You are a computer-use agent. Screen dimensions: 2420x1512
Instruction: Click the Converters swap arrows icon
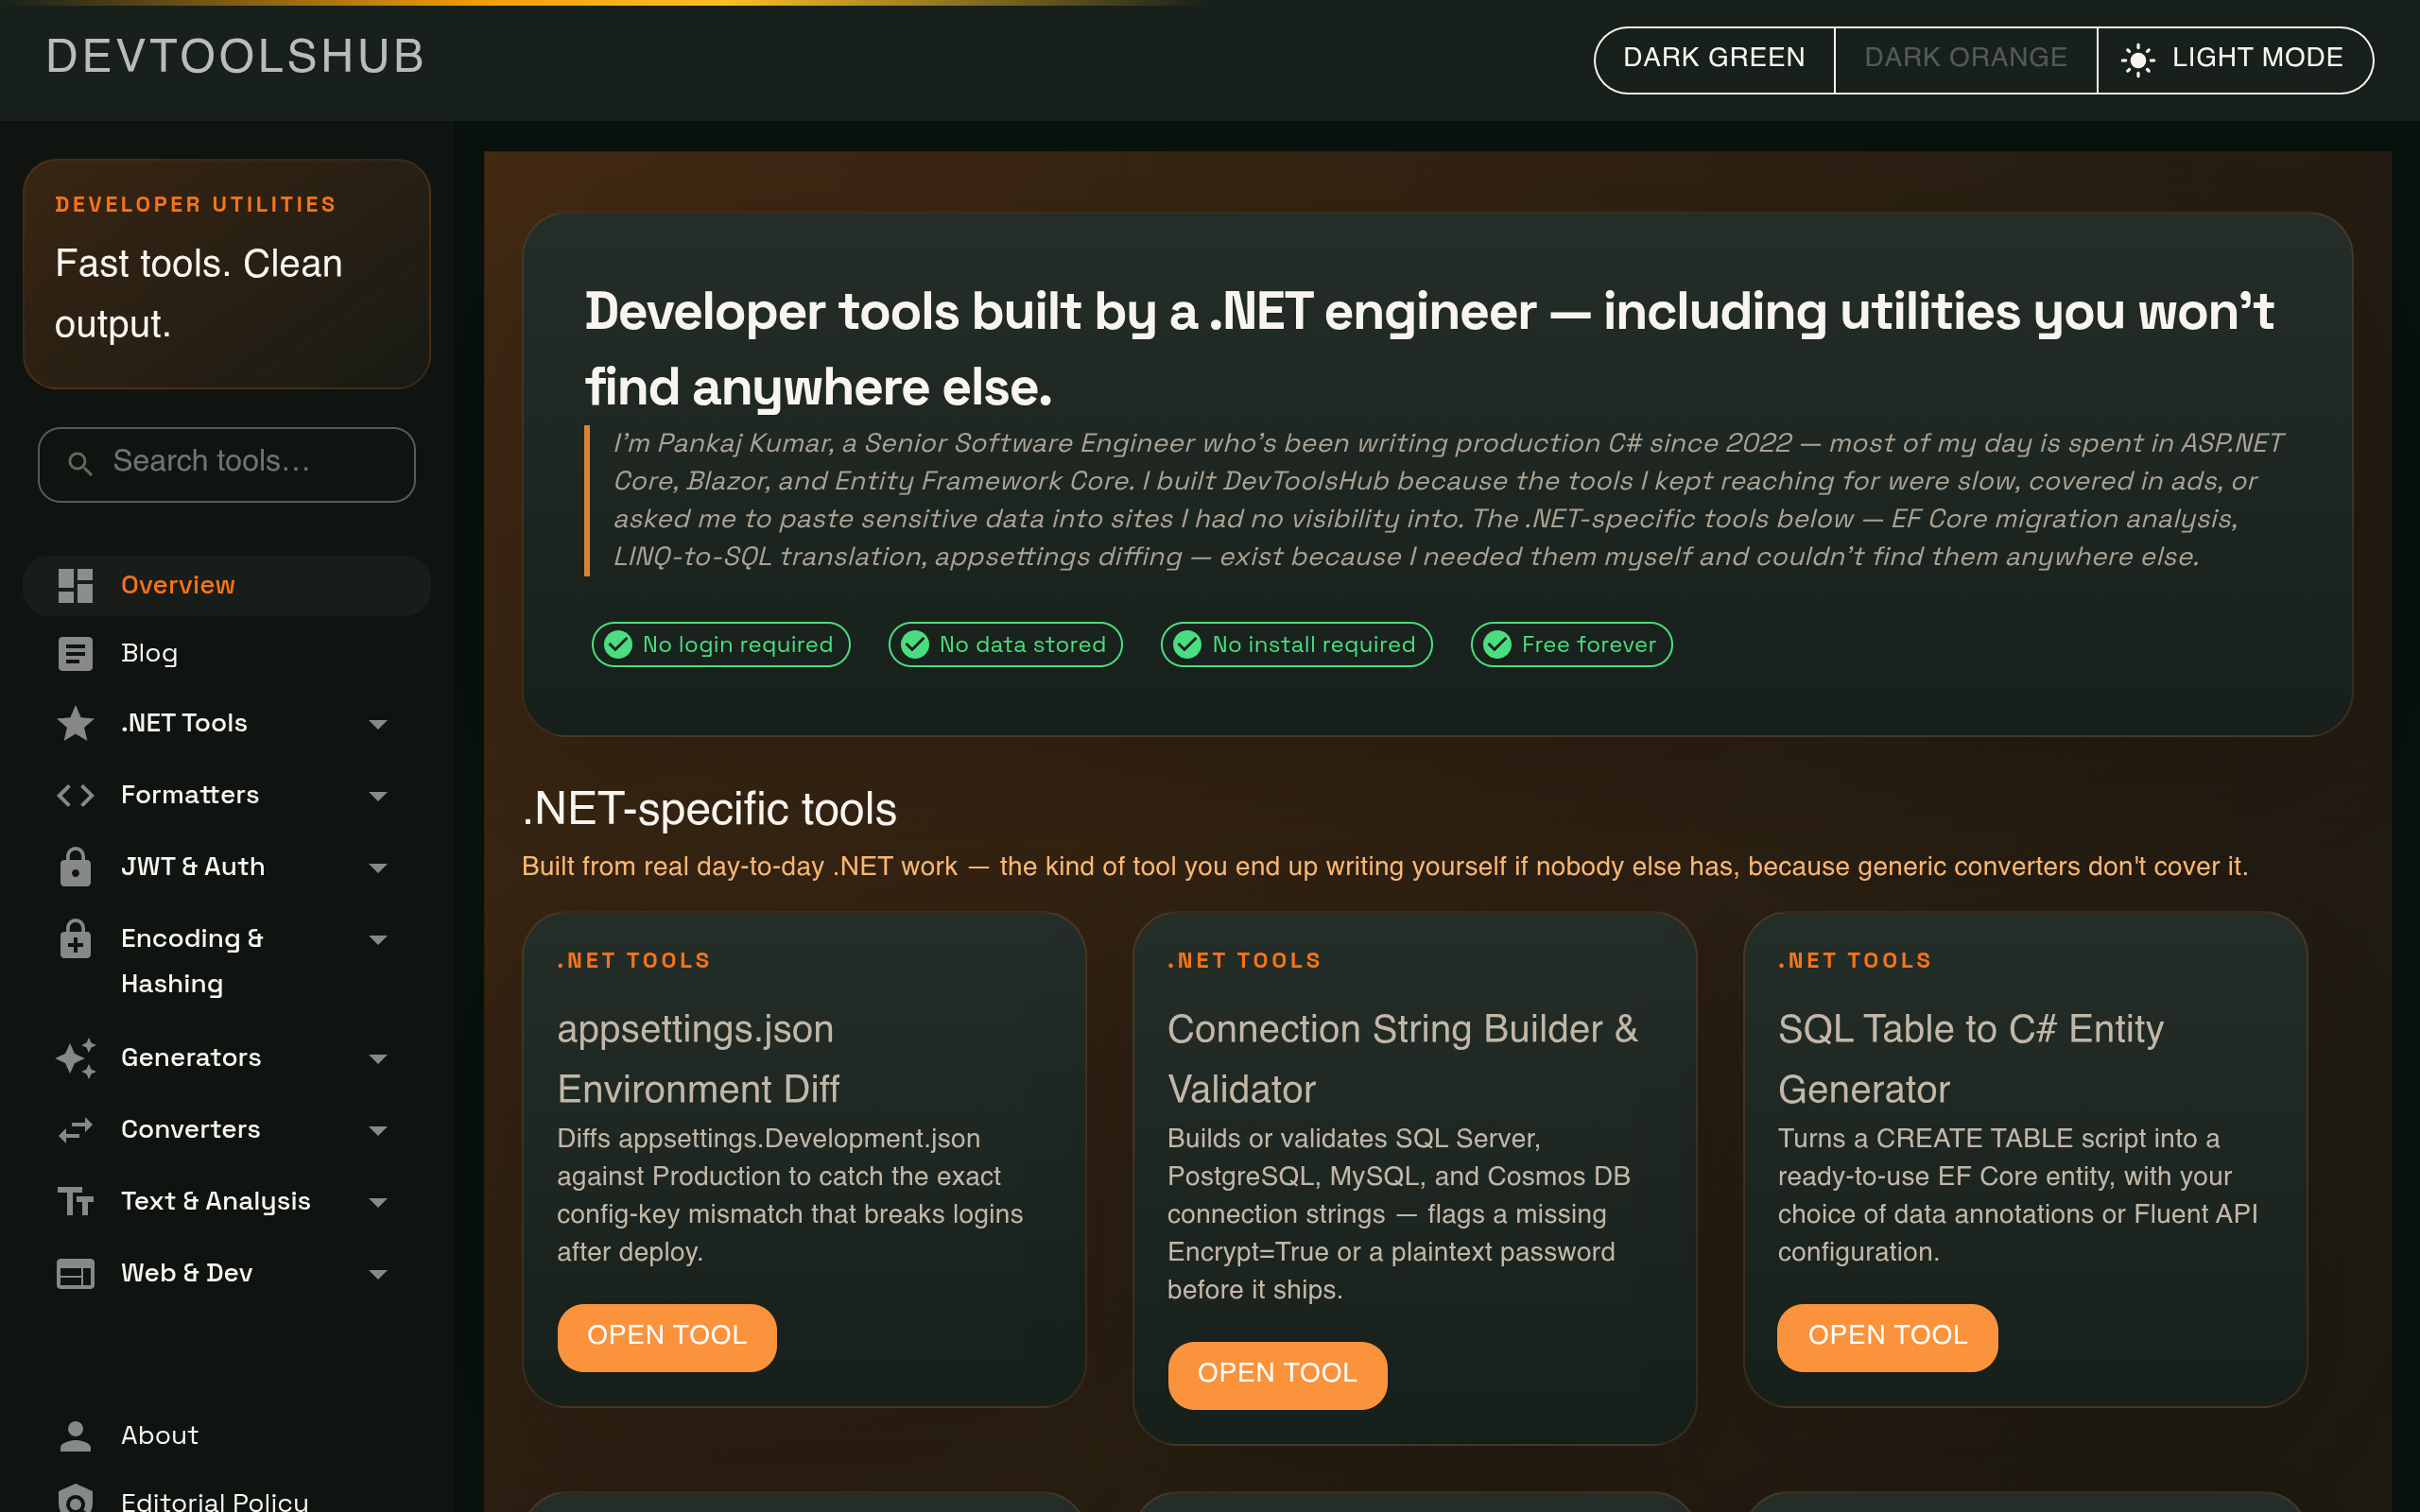click(75, 1130)
